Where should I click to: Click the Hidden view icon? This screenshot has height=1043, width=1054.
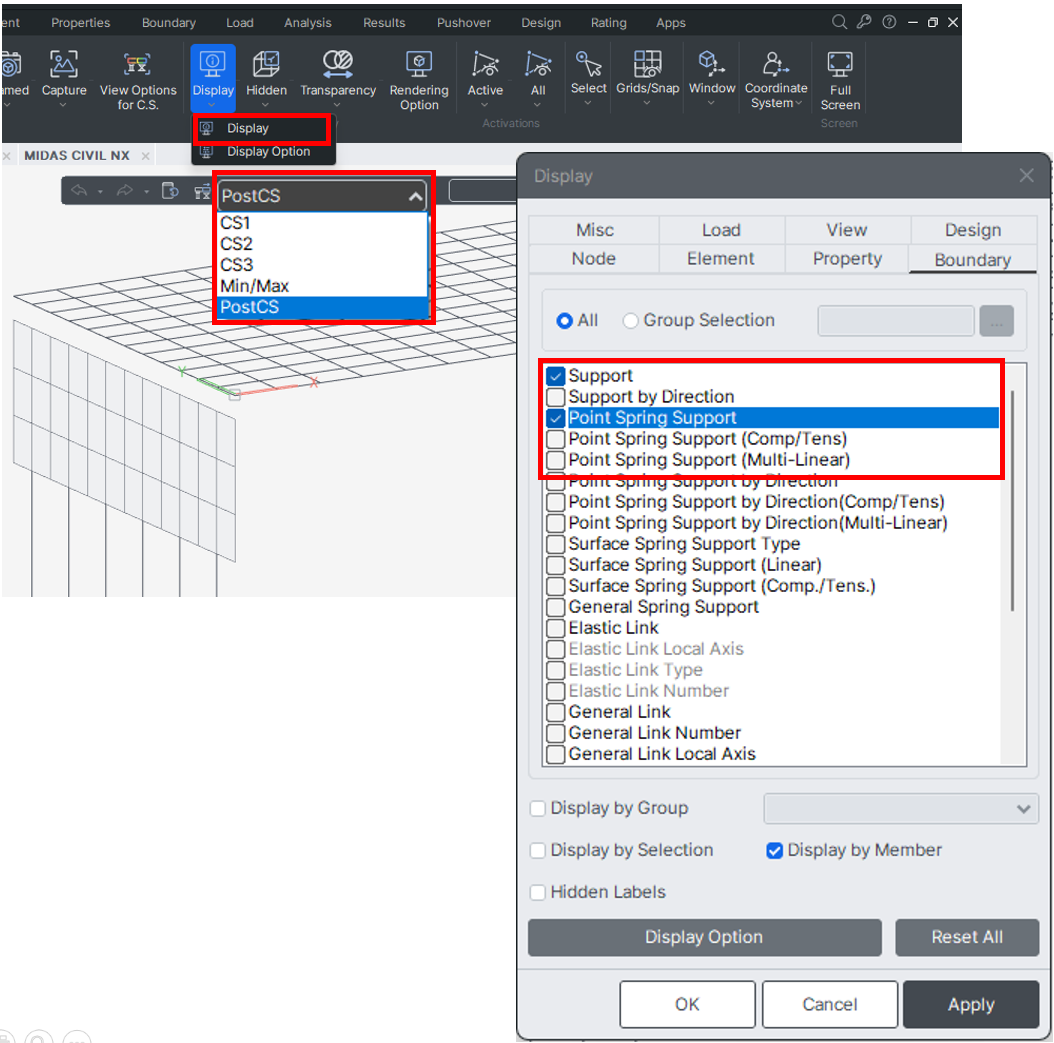[x=266, y=67]
